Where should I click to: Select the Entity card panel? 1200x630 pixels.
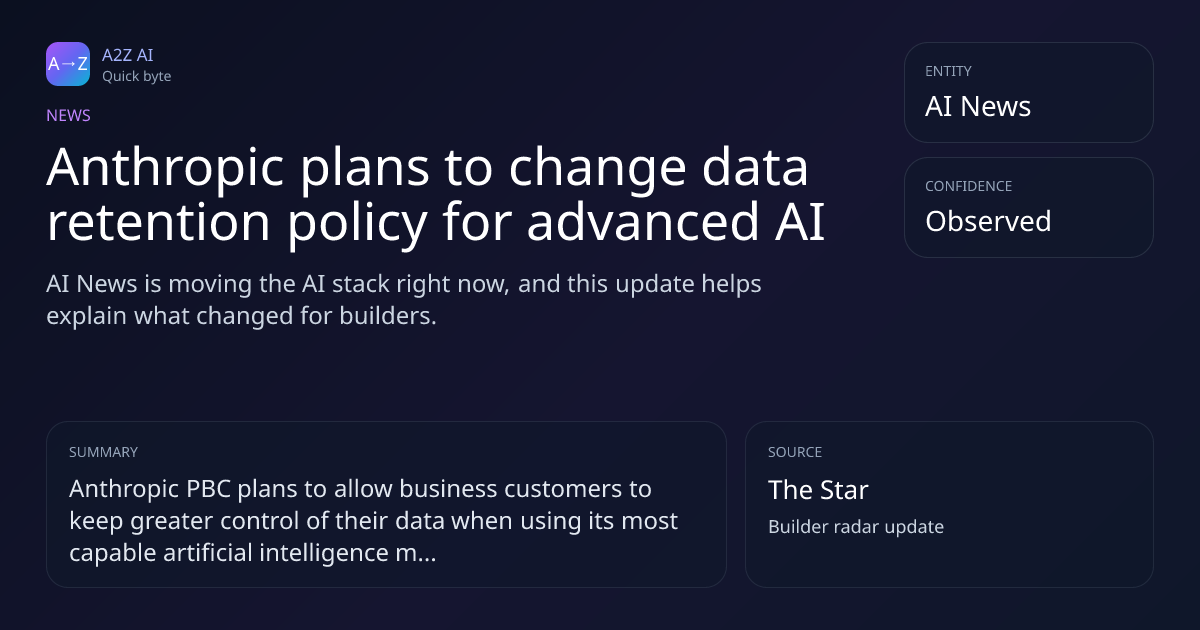click(x=1029, y=93)
